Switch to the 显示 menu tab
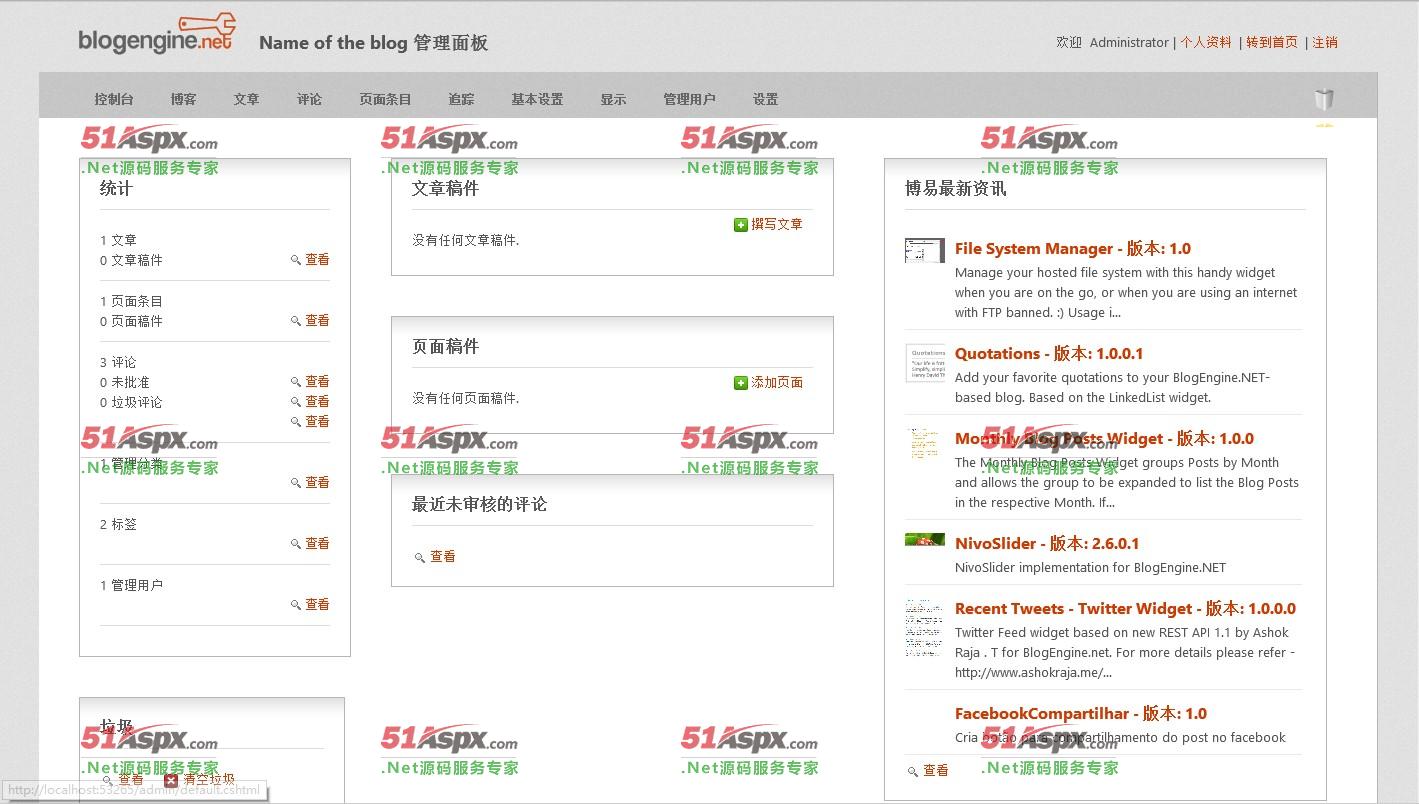Image resolution: width=1419 pixels, height=804 pixels. pos(613,99)
